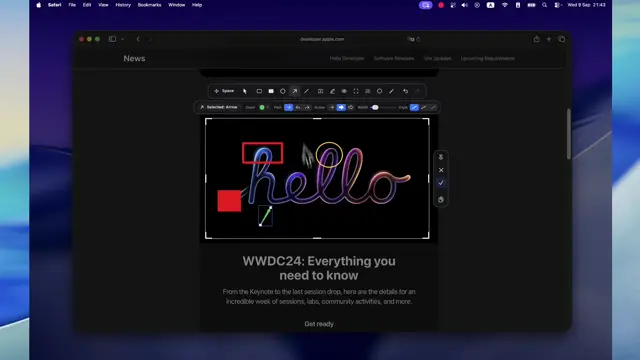640x360 pixels.
Task: Choose the straight arrow path option
Action: [289, 107]
